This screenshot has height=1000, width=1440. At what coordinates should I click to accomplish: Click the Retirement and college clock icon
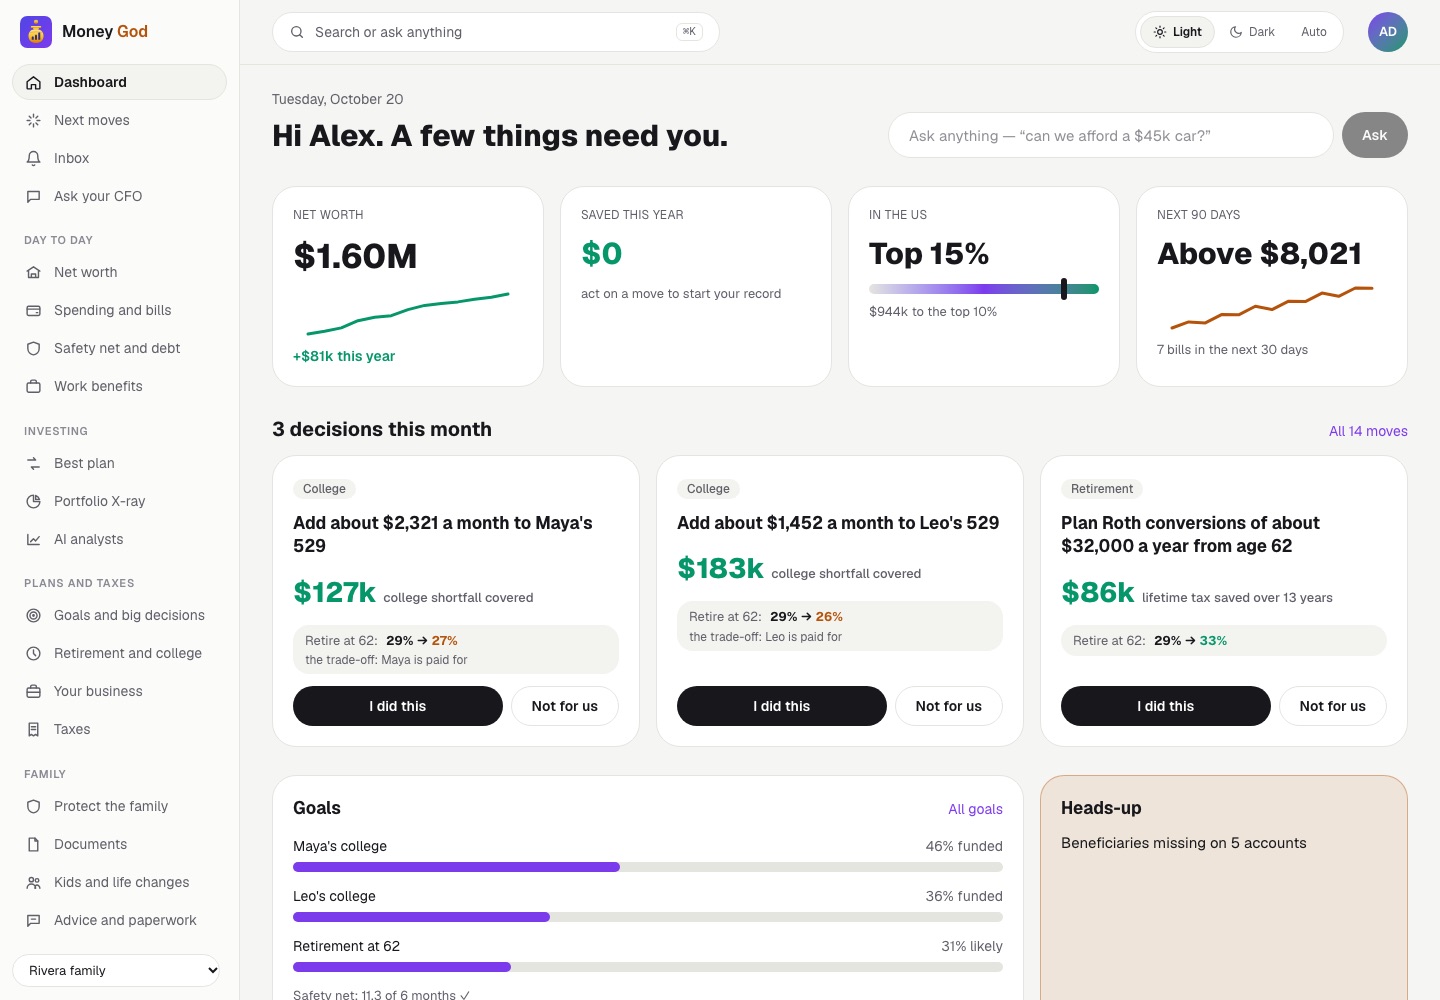(33, 654)
